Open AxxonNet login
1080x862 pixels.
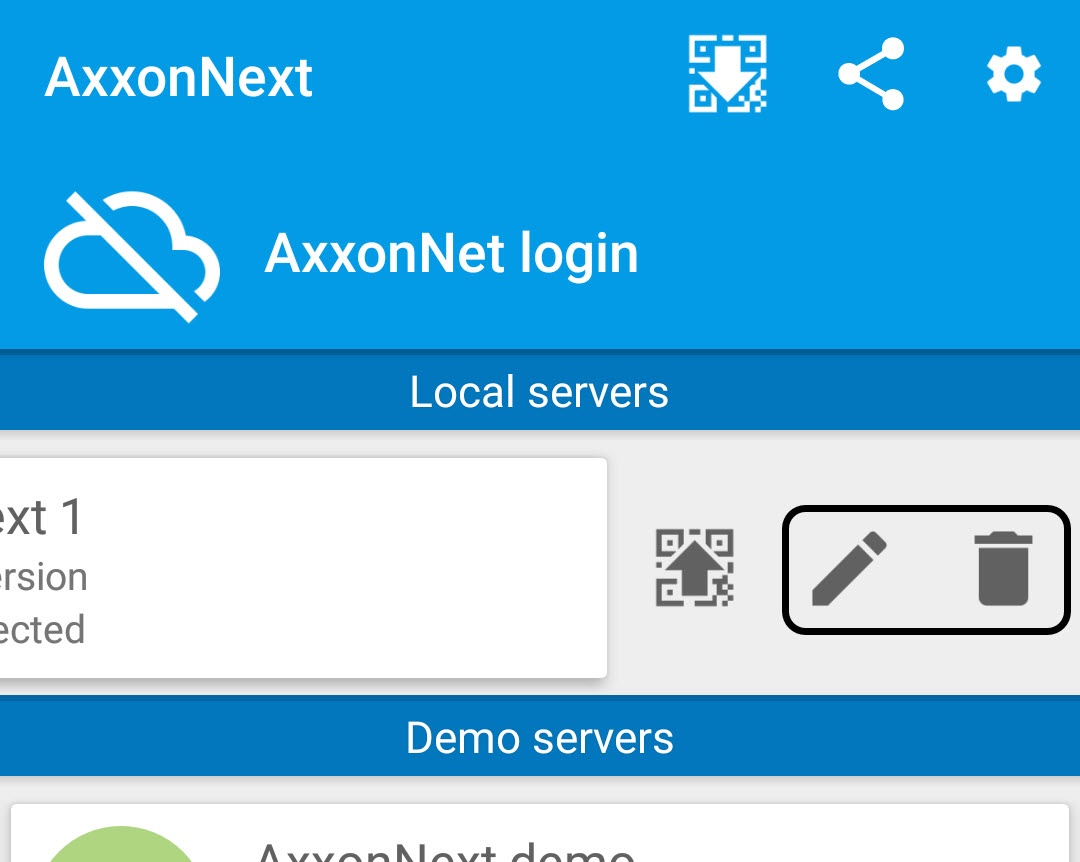pyautogui.click(x=451, y=254)
